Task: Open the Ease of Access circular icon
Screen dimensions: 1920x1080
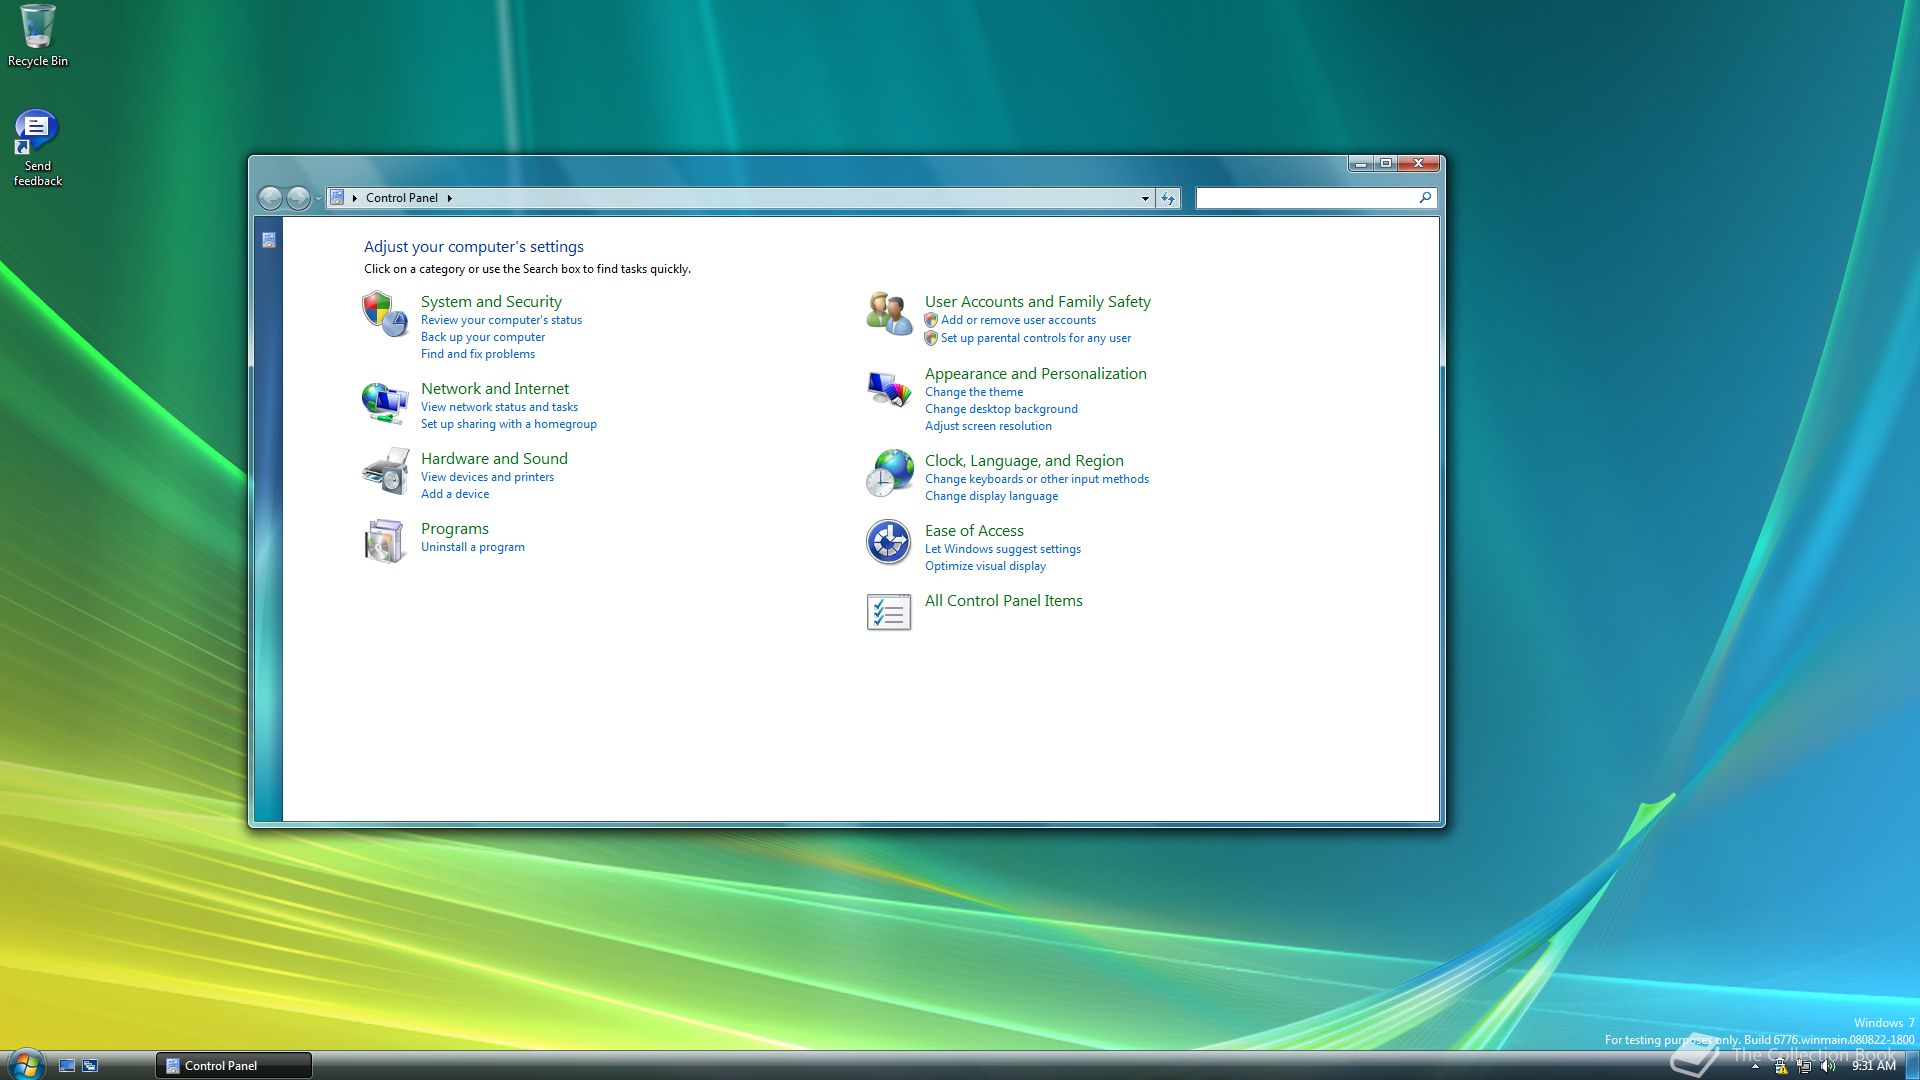Action: click(x=889, y=543)
